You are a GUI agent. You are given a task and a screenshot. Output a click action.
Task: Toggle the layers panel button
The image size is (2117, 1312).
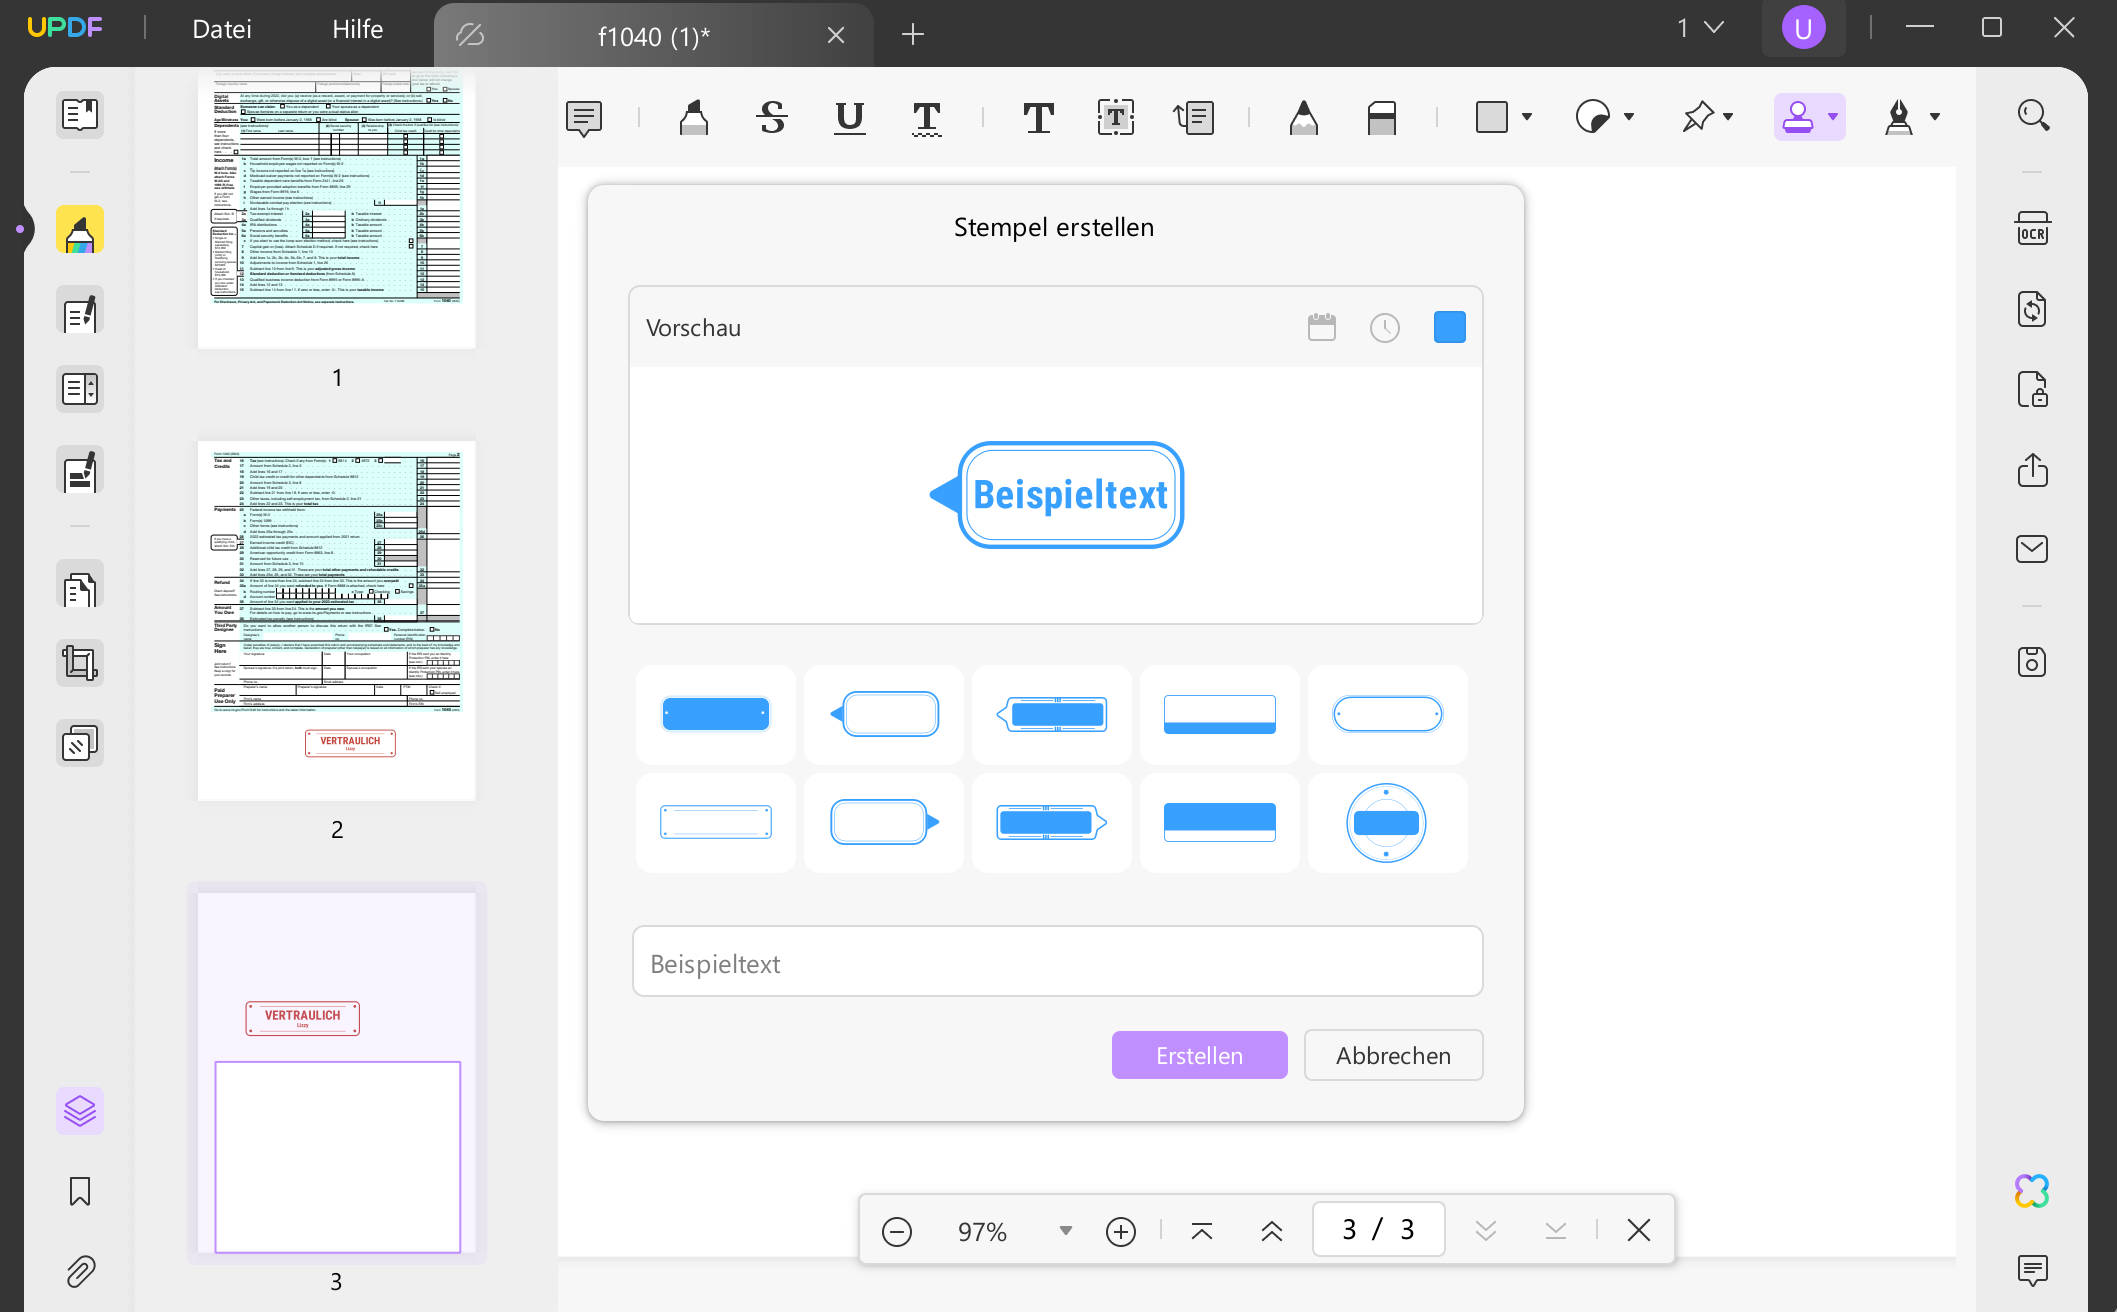[80, 1110]
